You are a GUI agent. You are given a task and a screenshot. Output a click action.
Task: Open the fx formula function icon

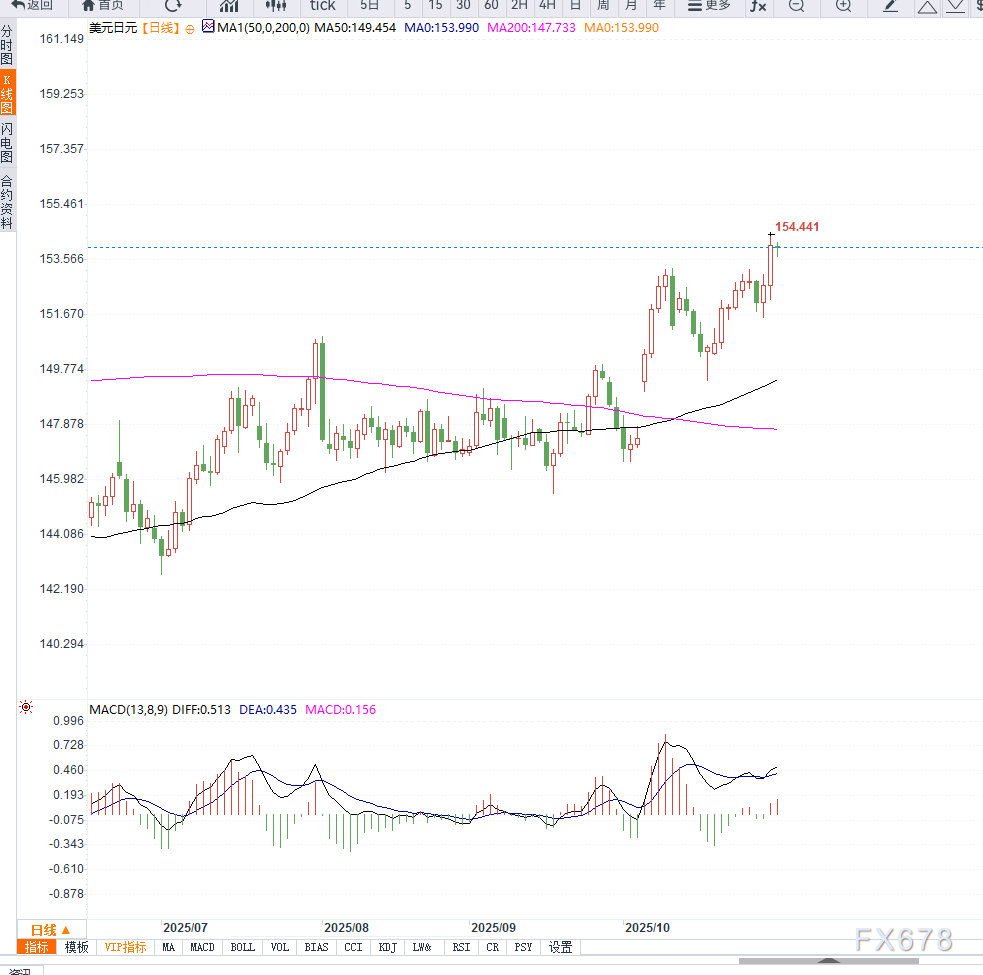(758, 6)
